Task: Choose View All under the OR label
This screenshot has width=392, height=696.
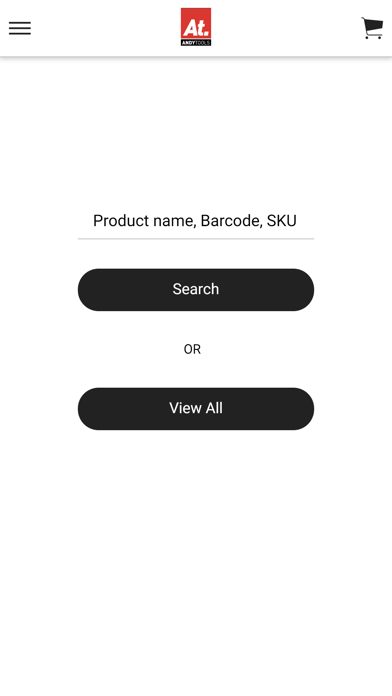Action: coord(196,408)
